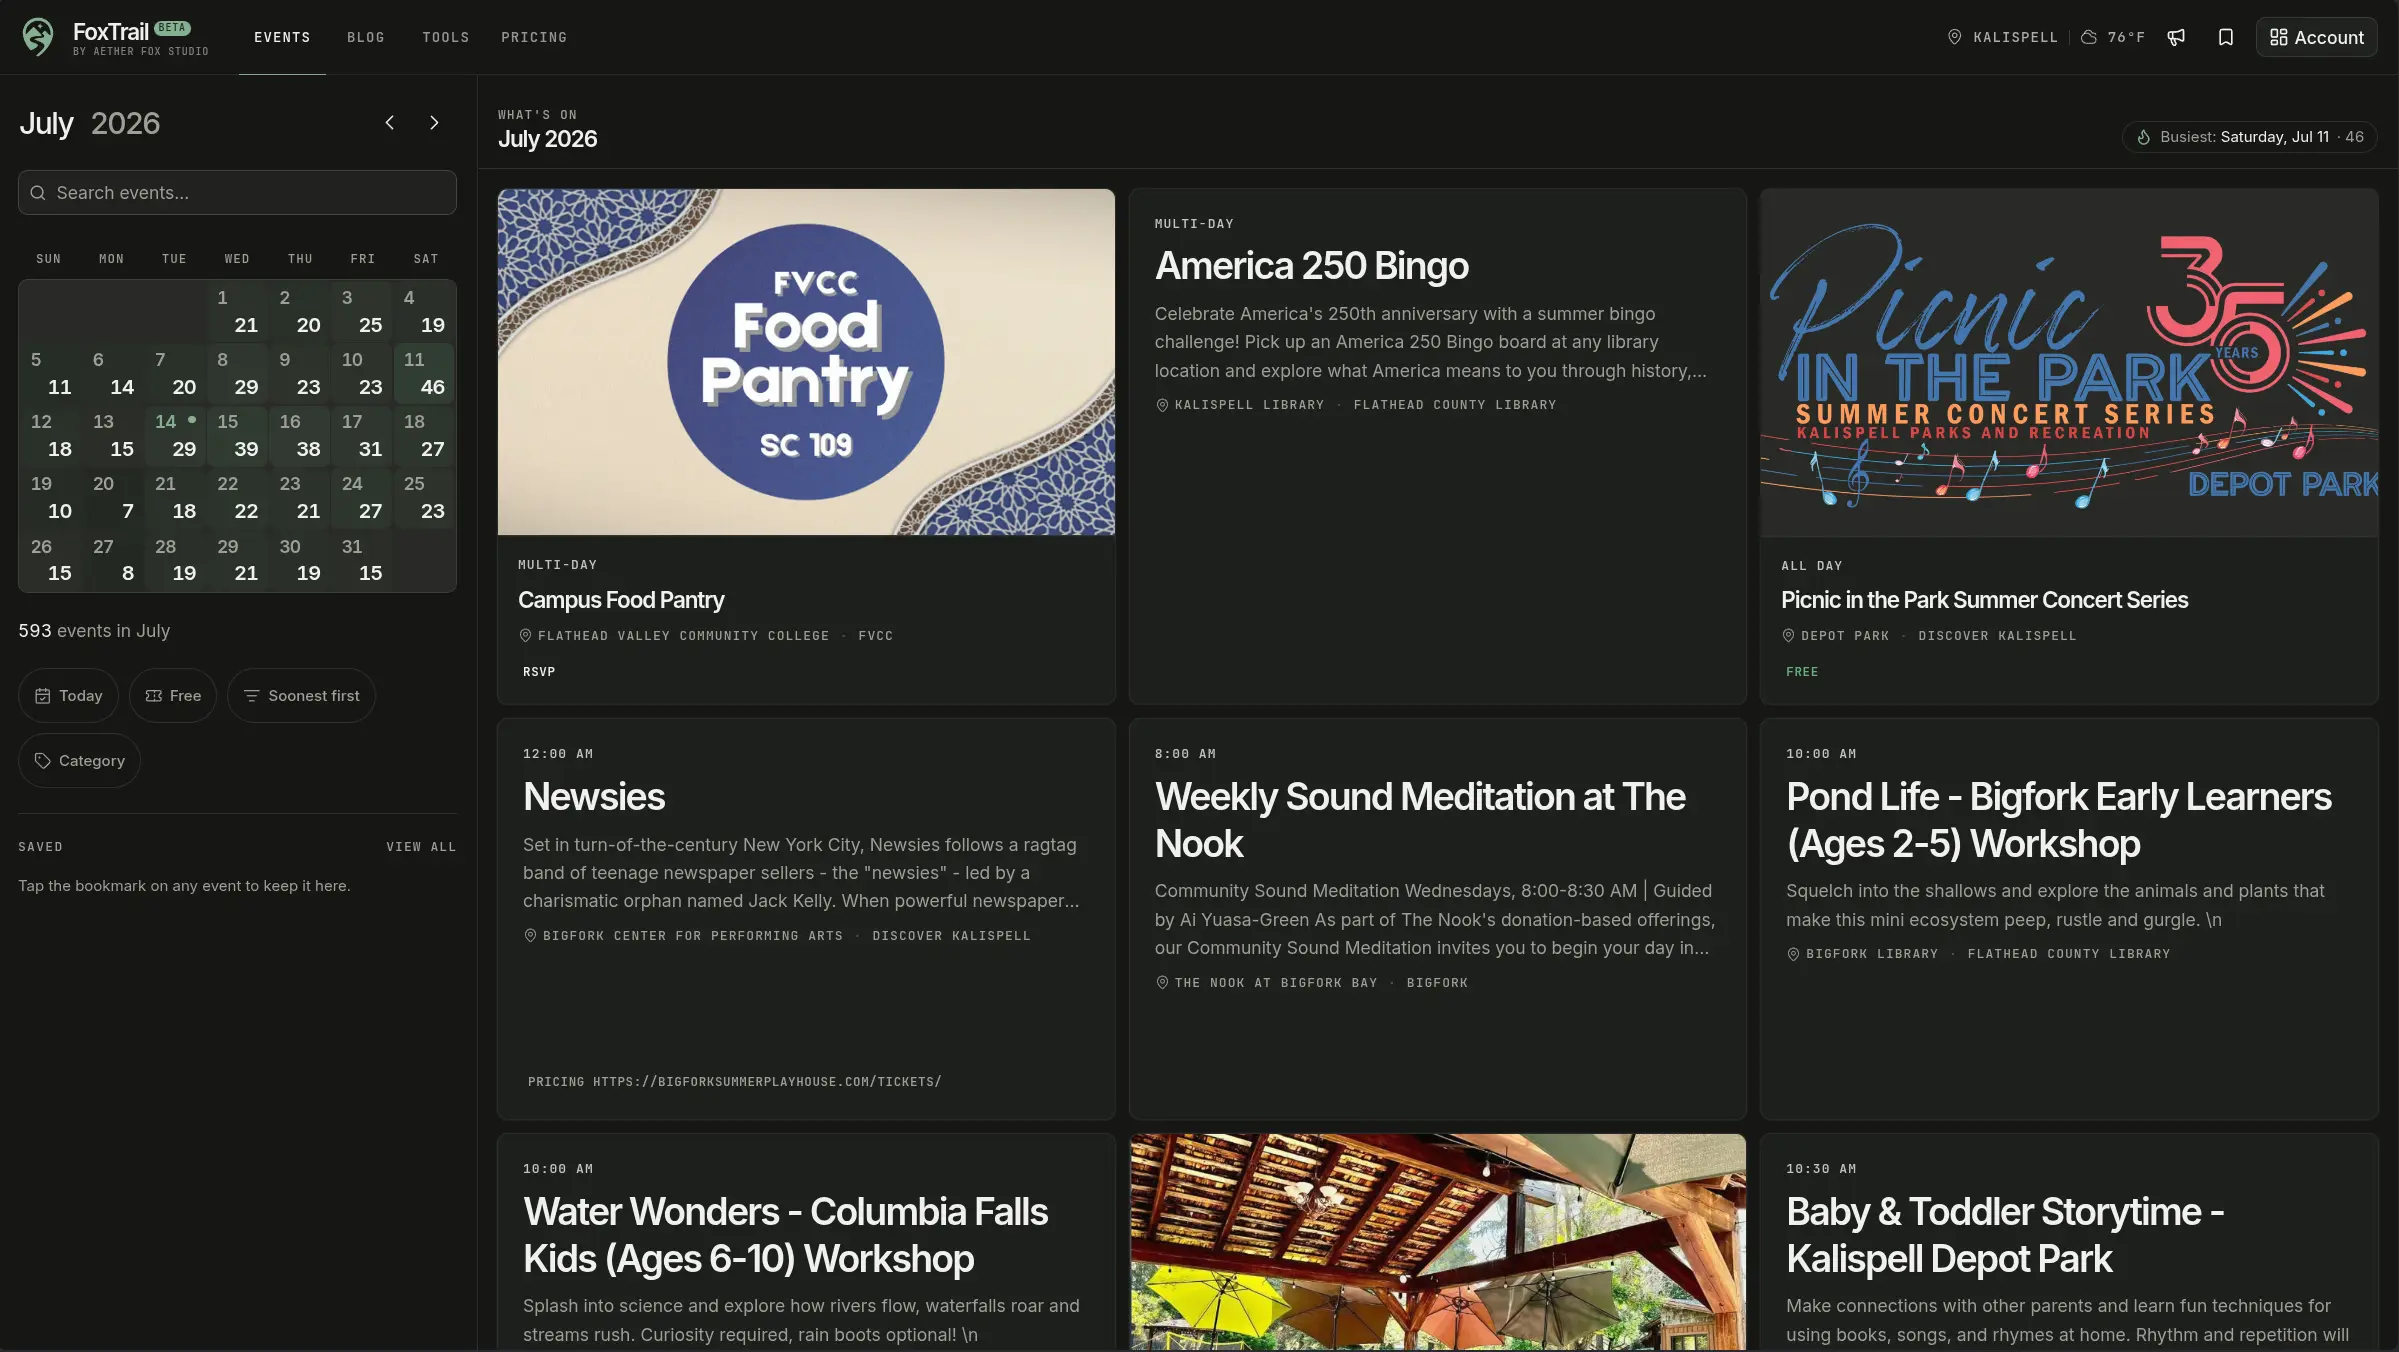The width and height of the screenshot is (2399, 1352).
Task: Select July 20 on the calendar
Action: click(x=113, y=497)
